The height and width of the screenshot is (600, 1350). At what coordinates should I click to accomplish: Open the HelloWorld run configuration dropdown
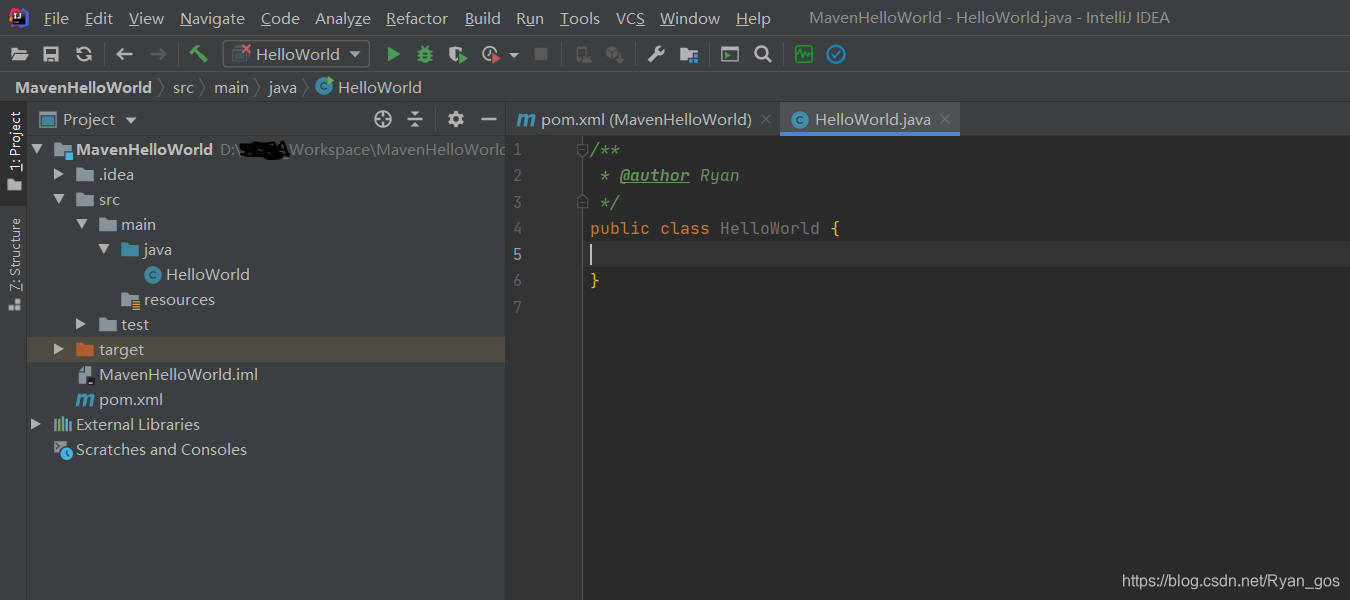point(296,54)
